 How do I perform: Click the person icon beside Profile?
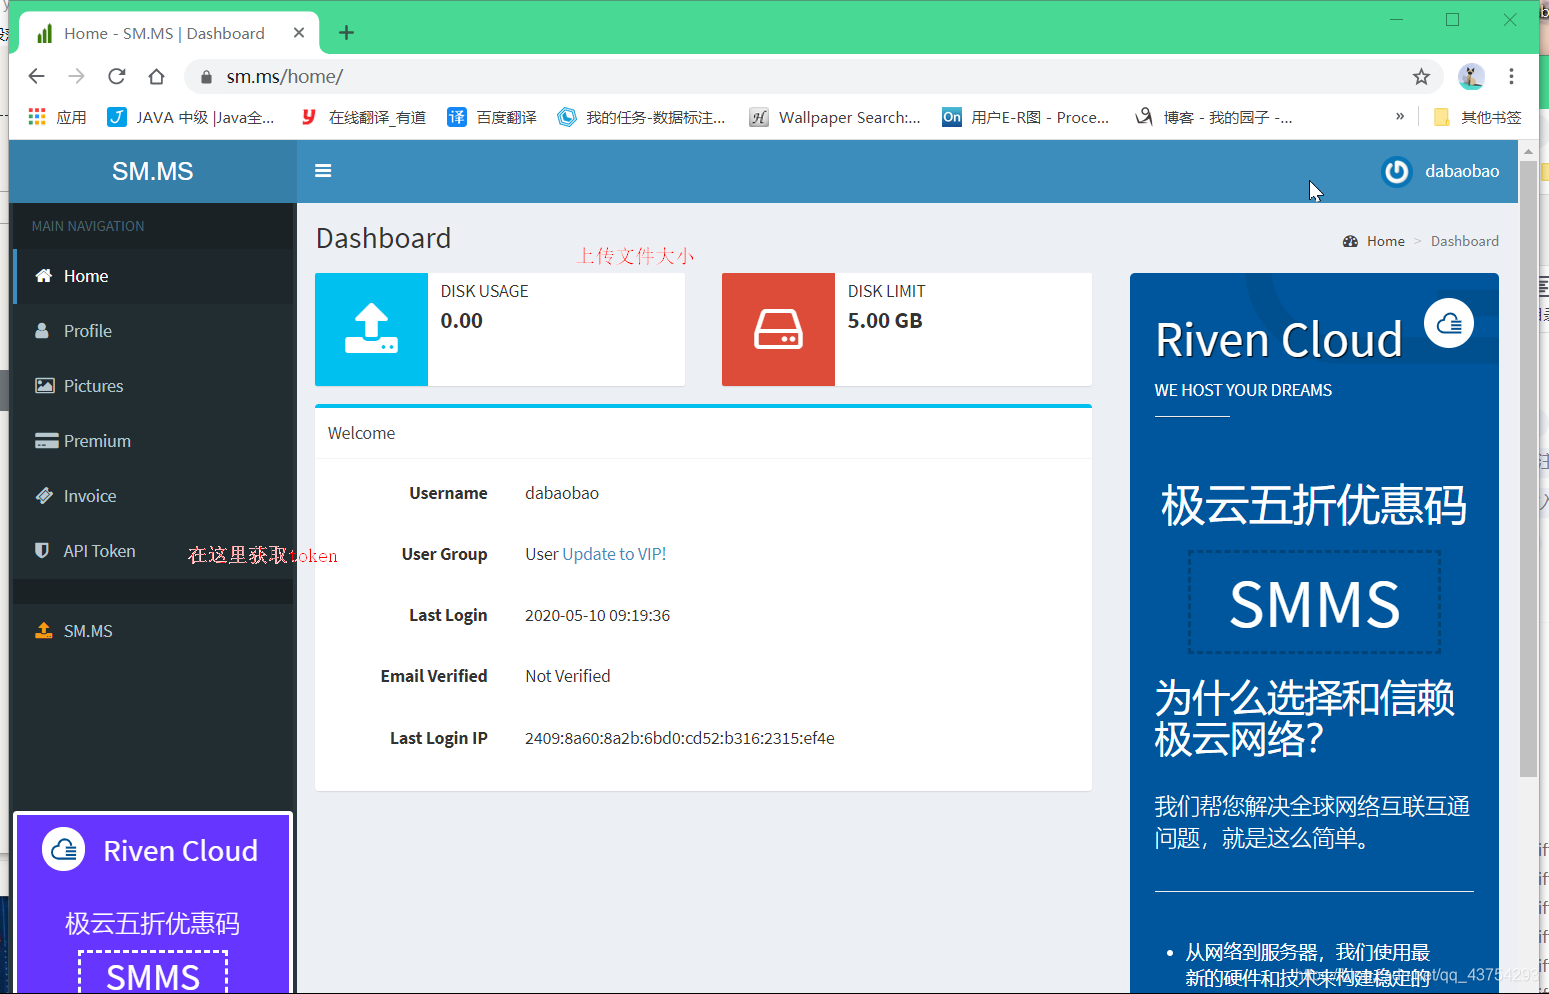coord(42,331)
